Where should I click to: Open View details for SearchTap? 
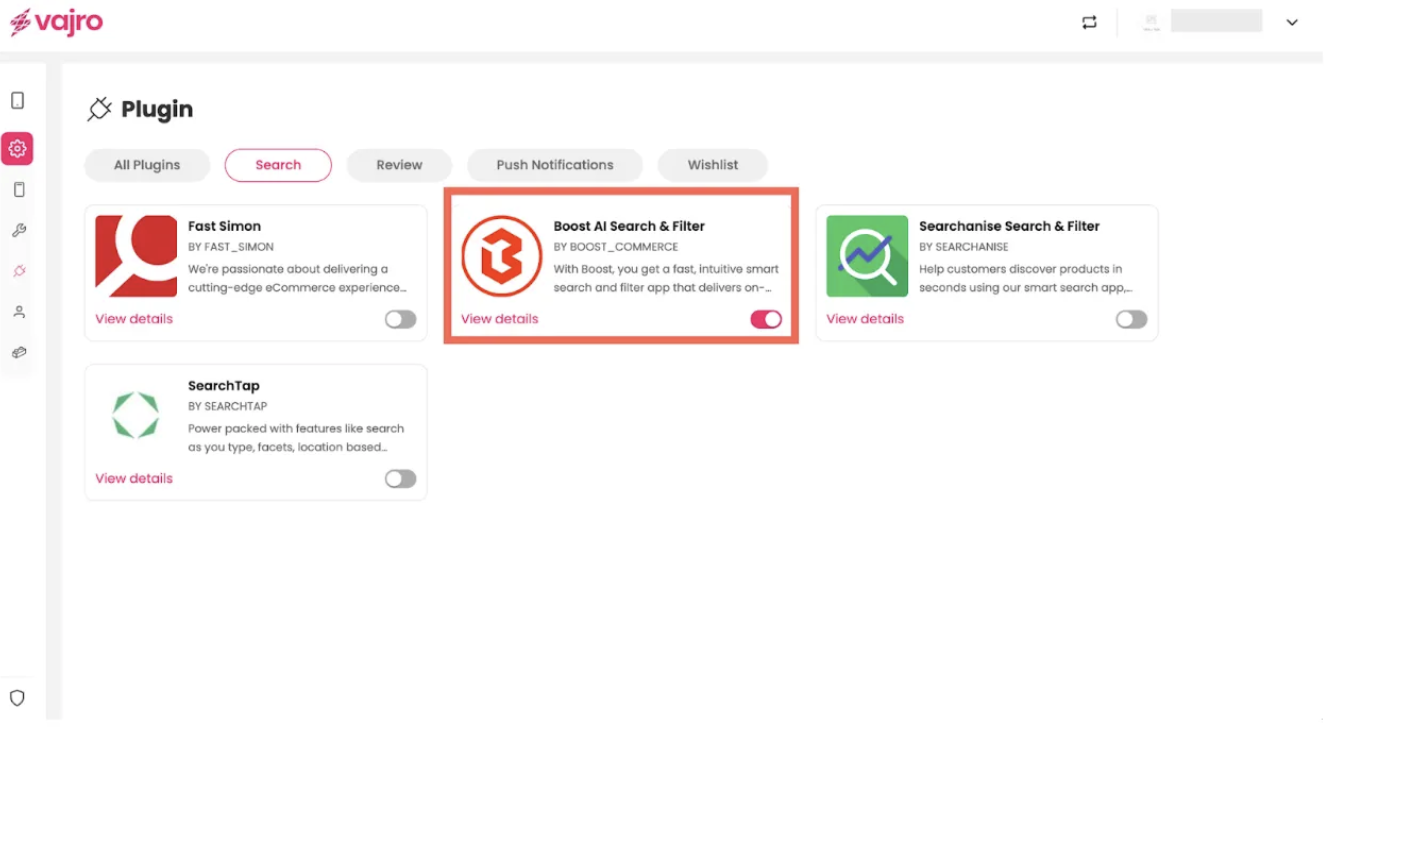[134, 478]
